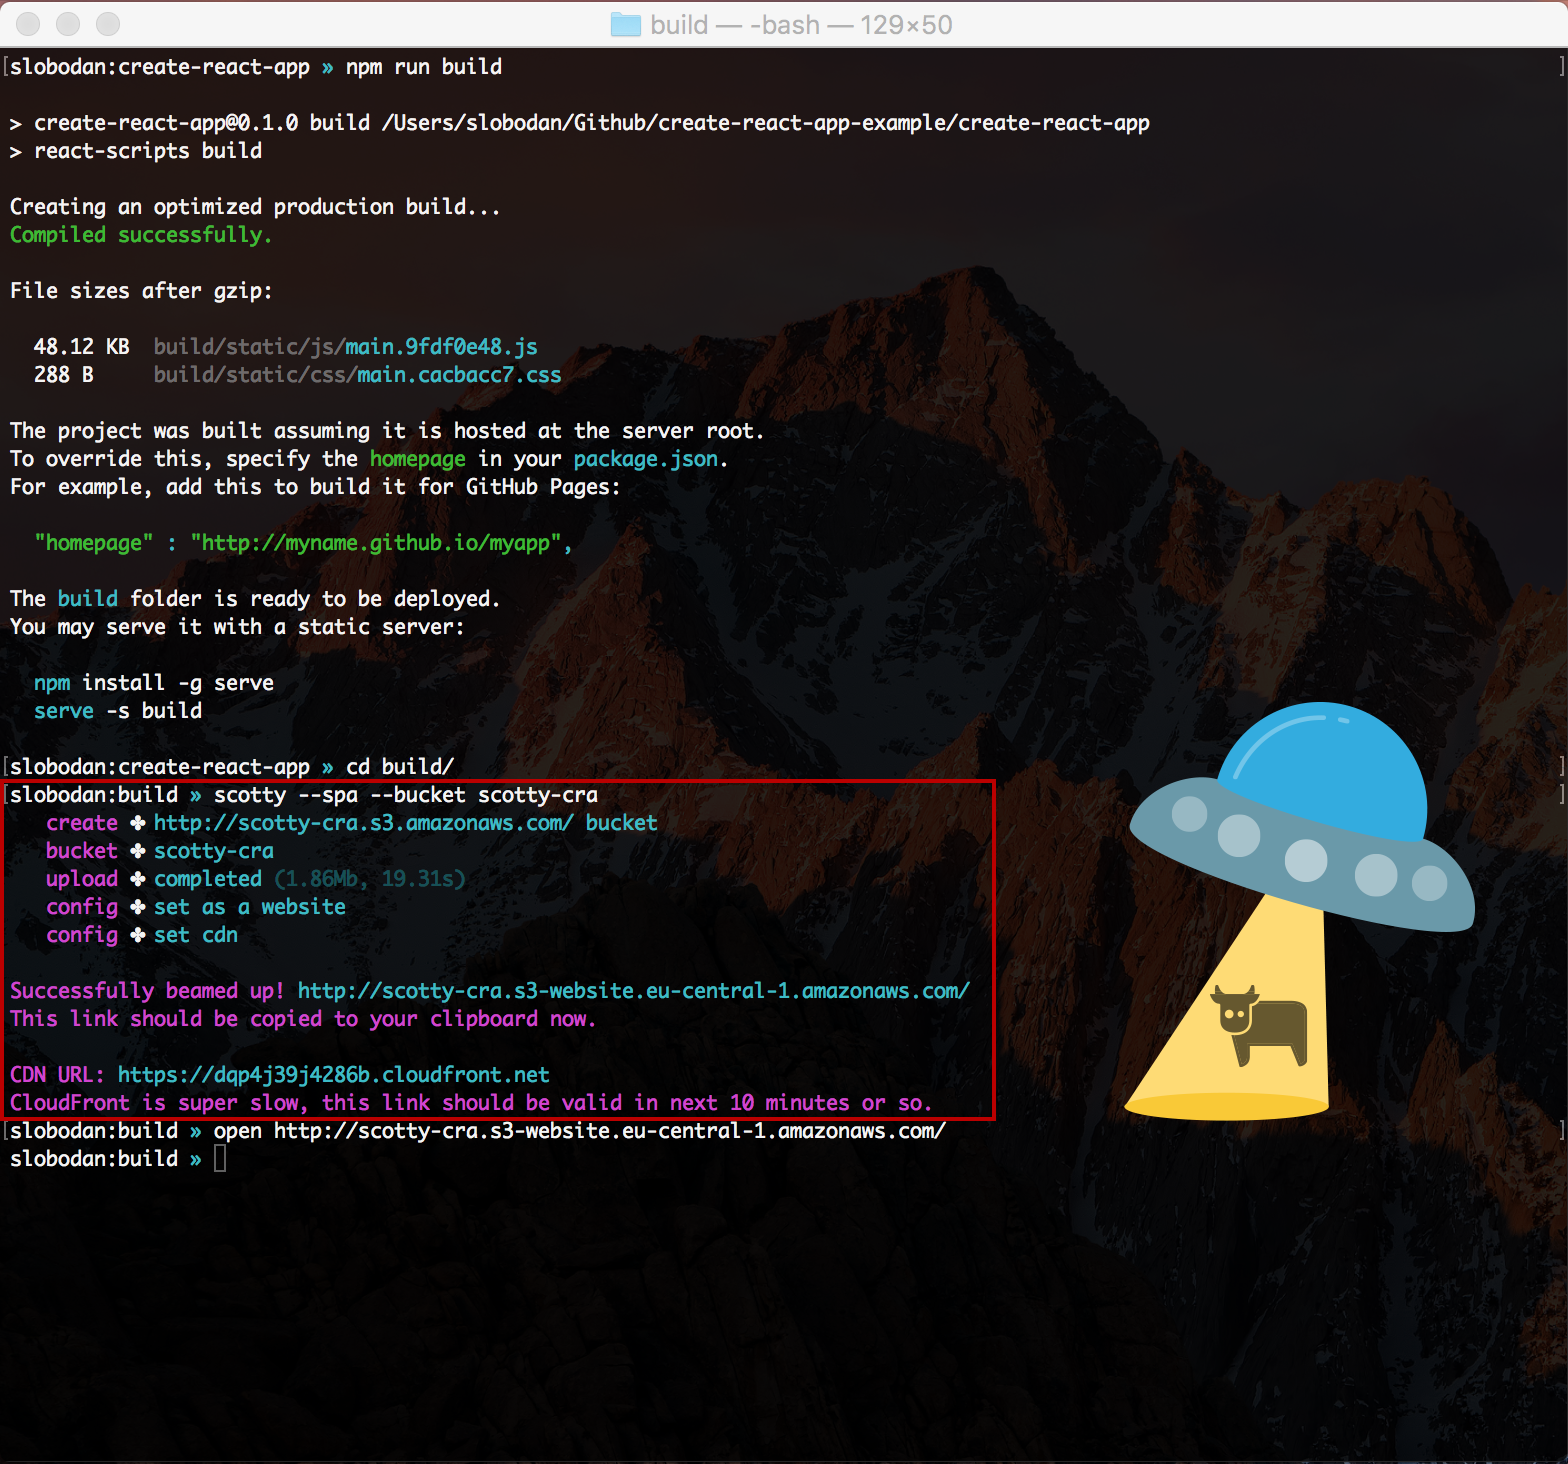Click the 'react-scripts build' line
The width and height of the screenshot is (1568, 1464).
pyautogui.click(x=148, y=151)
